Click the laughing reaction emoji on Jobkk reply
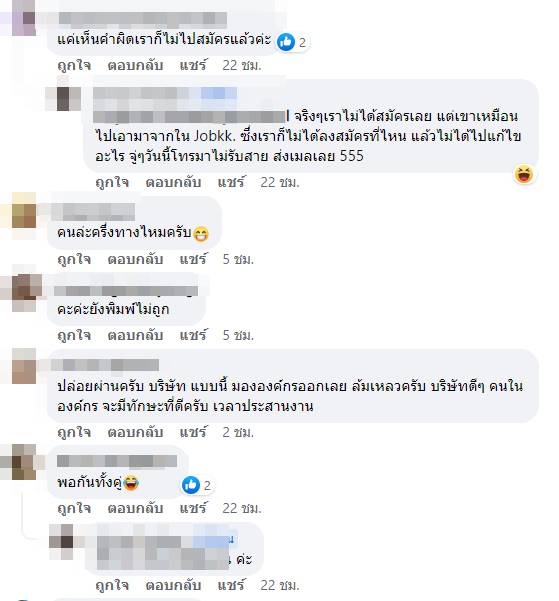559x601 pixels. point(524,175)
